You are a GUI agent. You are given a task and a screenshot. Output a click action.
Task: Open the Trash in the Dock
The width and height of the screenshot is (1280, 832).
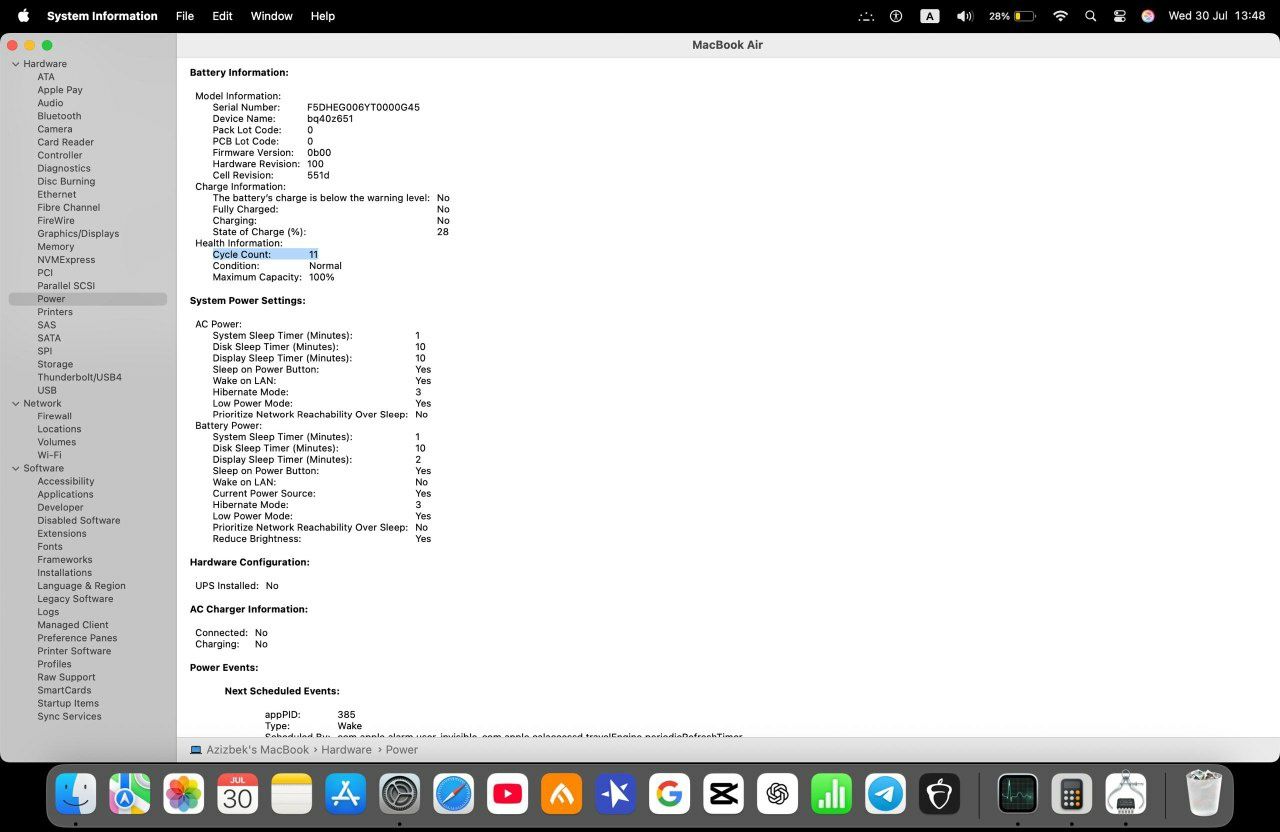1204,794
